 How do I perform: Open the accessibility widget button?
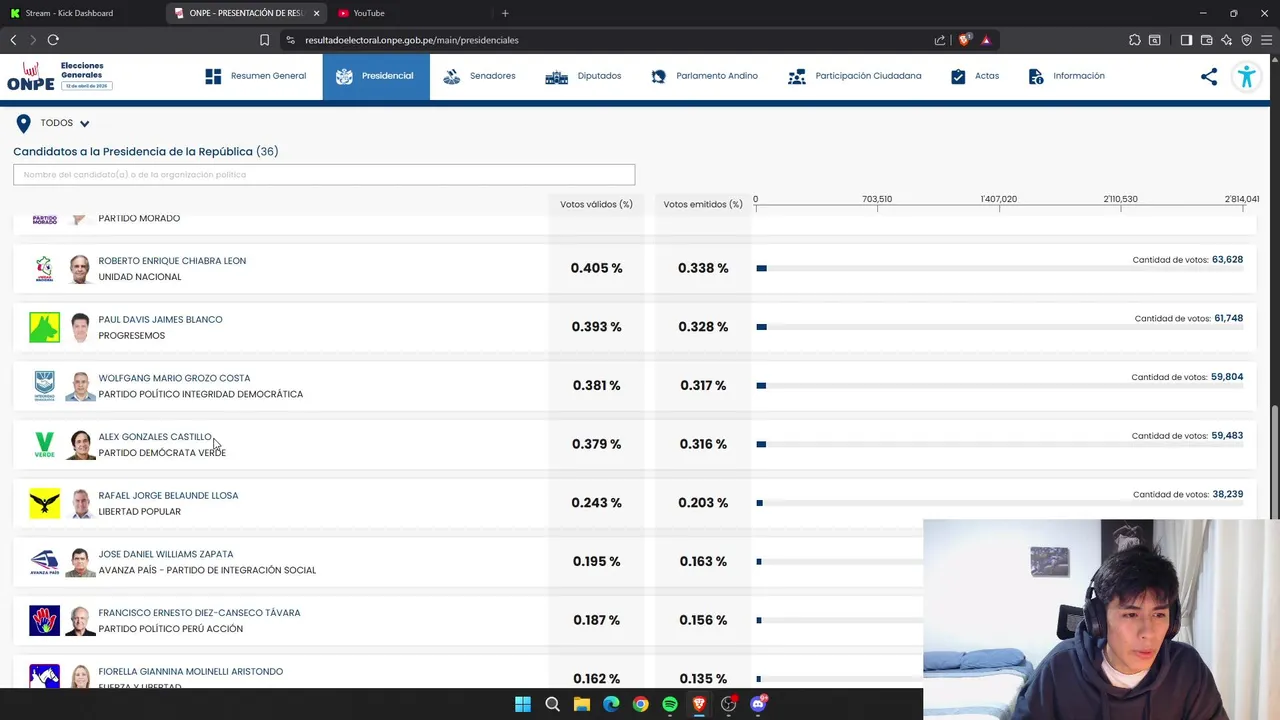pyautogui.click(x=1246, y=76)
